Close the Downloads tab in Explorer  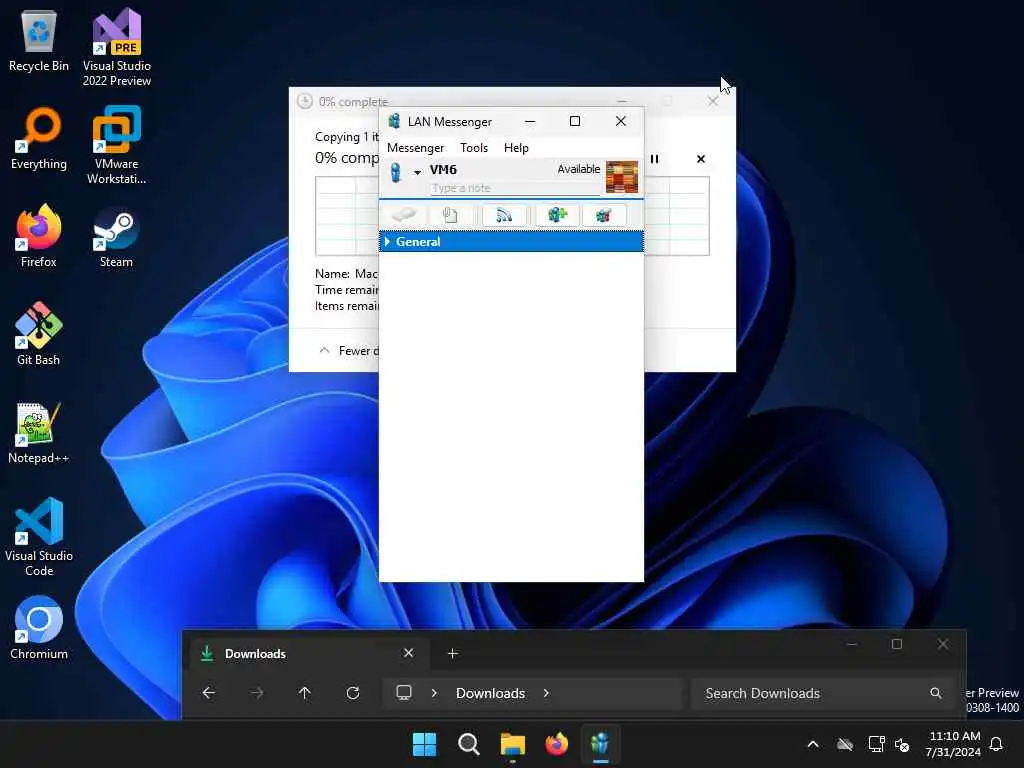(408, 653)
